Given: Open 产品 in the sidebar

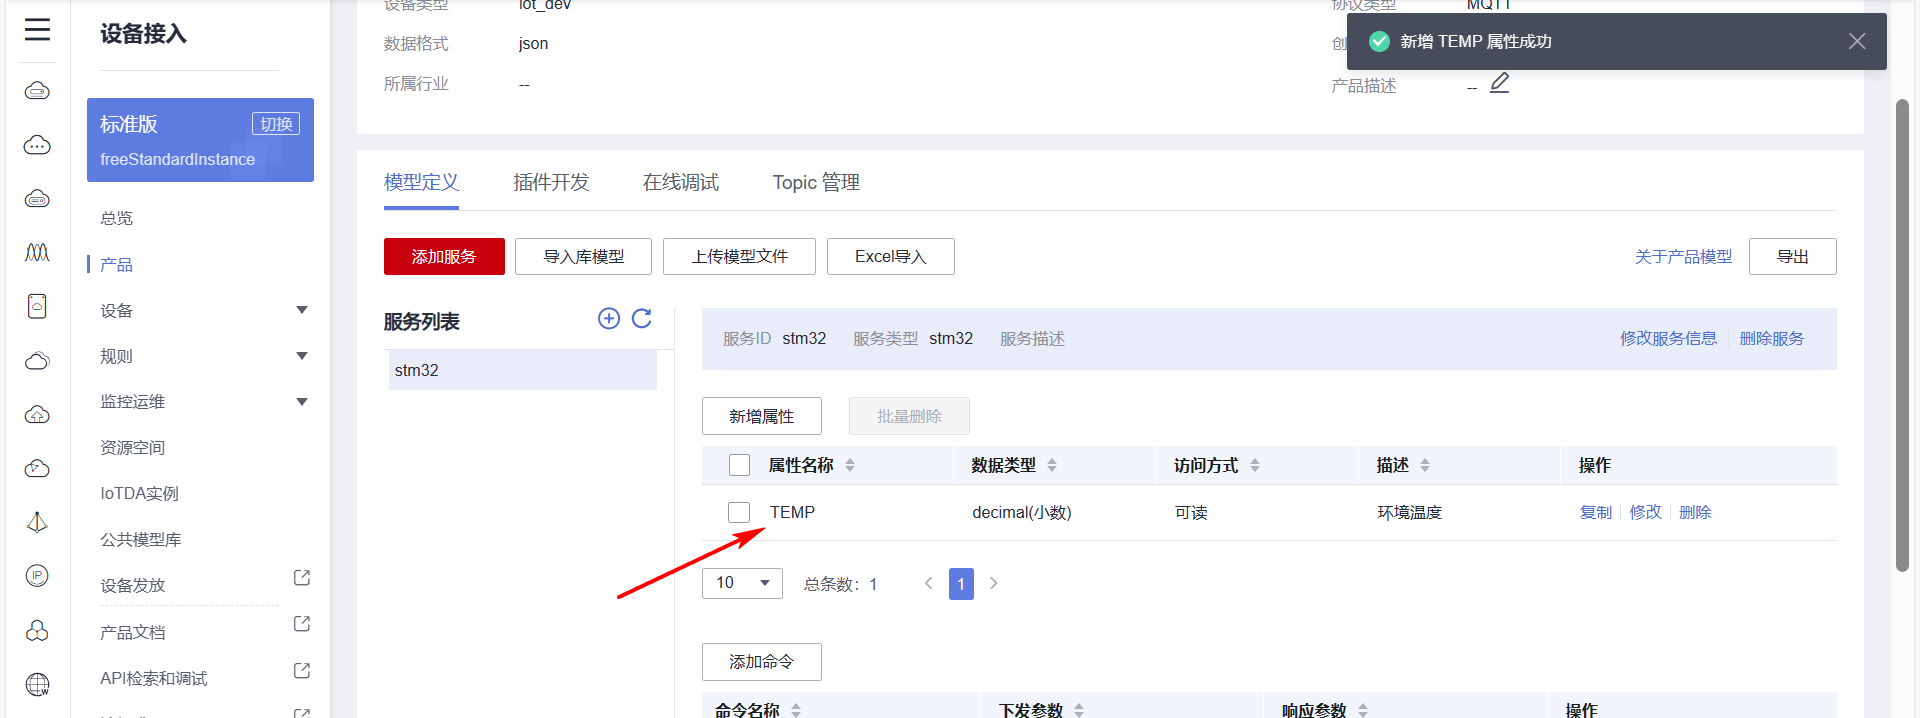Looking at the screenshot, I should [116, 264].
